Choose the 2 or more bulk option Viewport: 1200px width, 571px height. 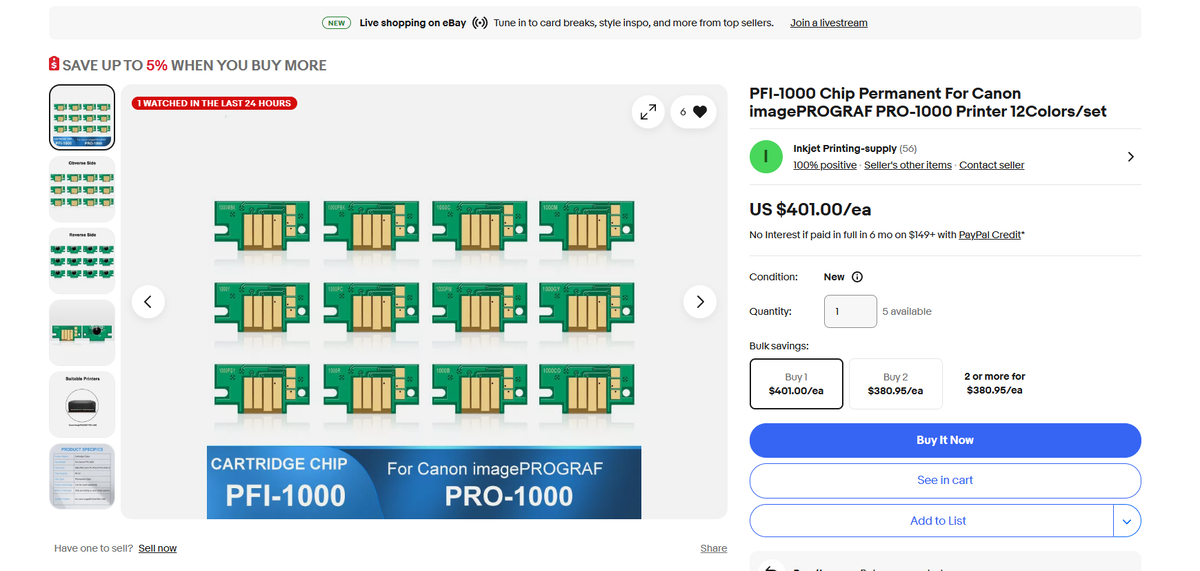[x=994, y=383]
